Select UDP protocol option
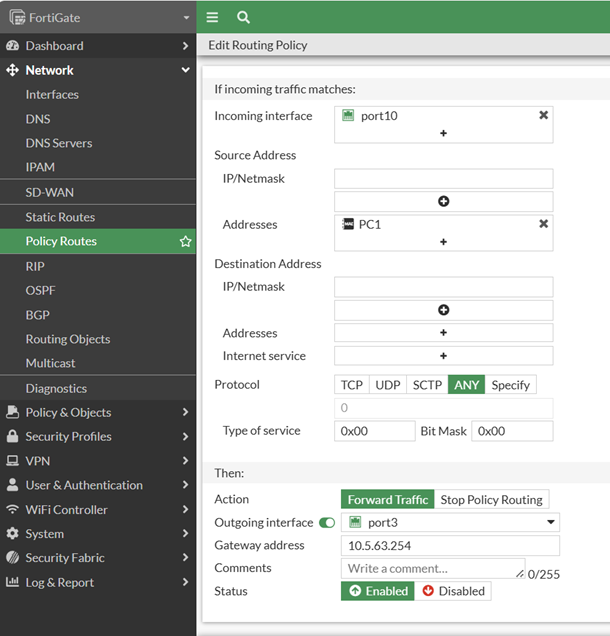 (x=387, y=385)
